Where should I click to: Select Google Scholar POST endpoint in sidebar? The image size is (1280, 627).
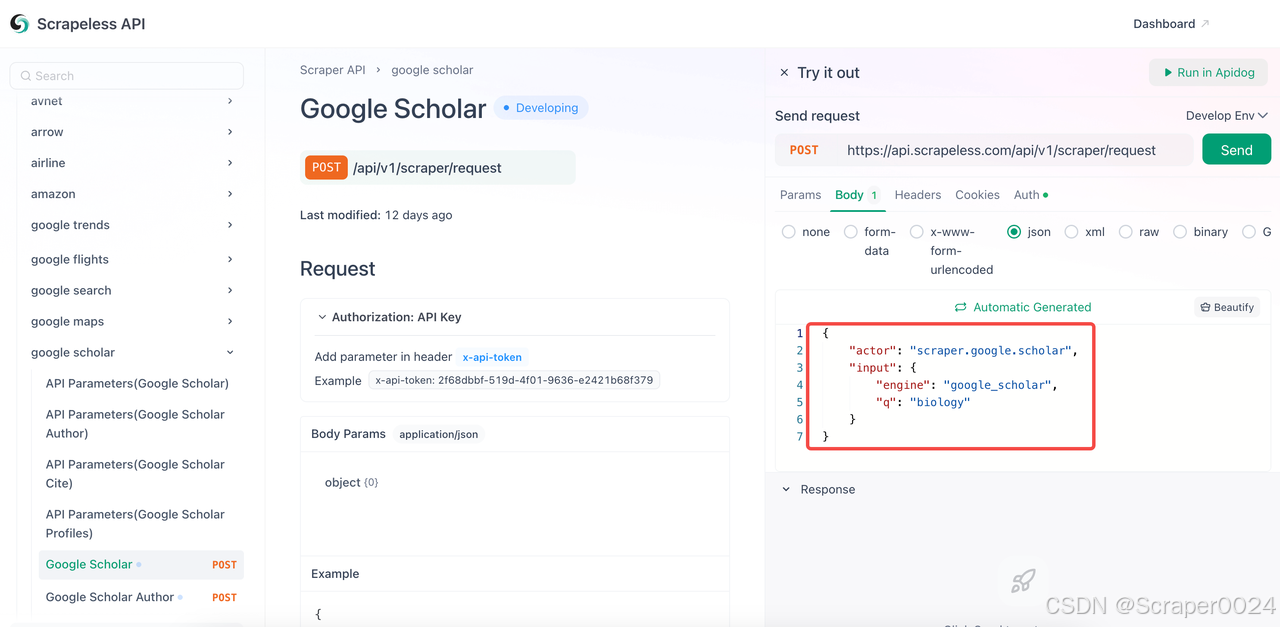[x=141, y=565]
